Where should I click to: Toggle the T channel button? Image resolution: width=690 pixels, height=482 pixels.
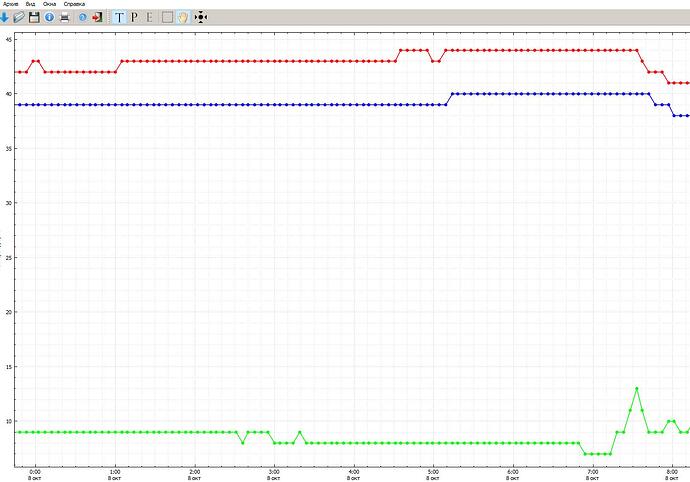[x=119, y=18]
